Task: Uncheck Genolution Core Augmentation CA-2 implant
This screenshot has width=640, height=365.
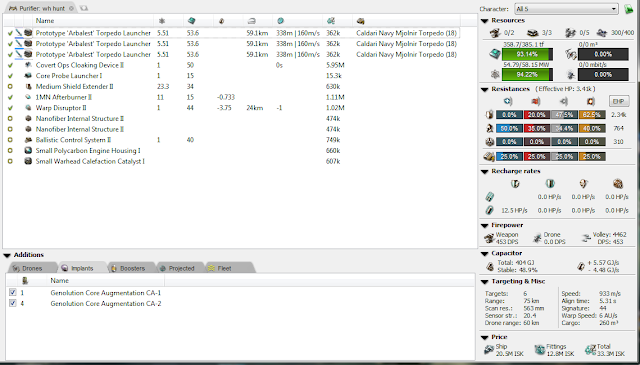Action: coord(13,303)
